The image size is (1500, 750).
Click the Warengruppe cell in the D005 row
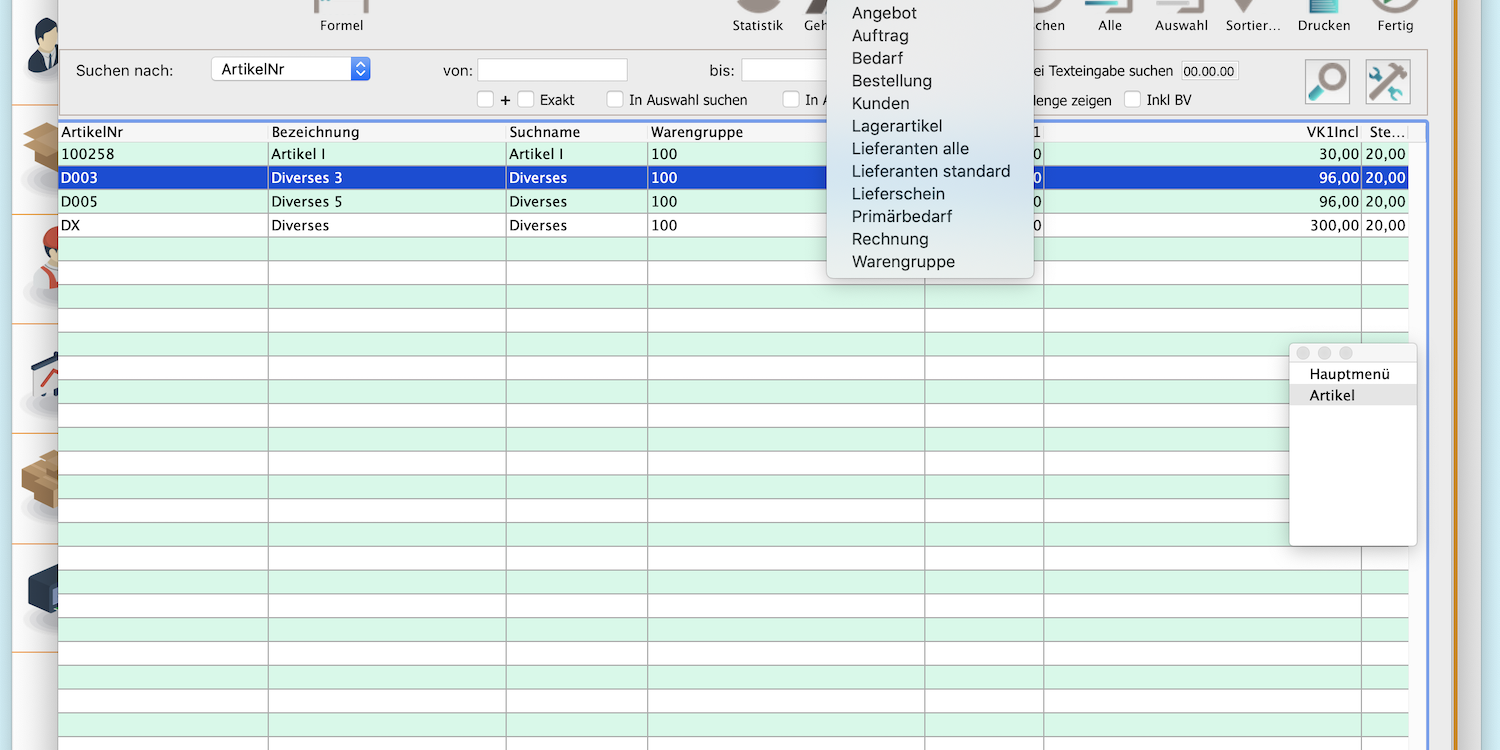(x=738, y=202)
